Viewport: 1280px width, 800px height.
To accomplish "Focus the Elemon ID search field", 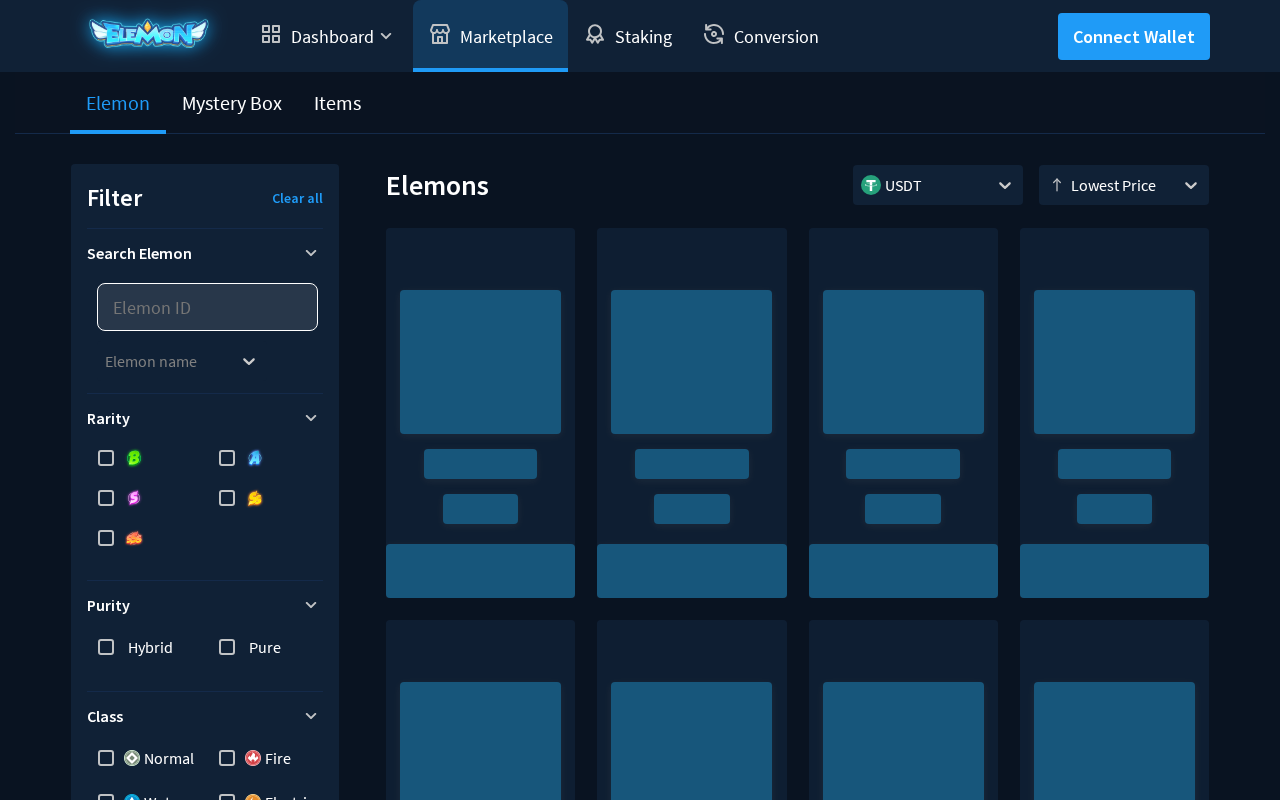I will pos(207,307).
